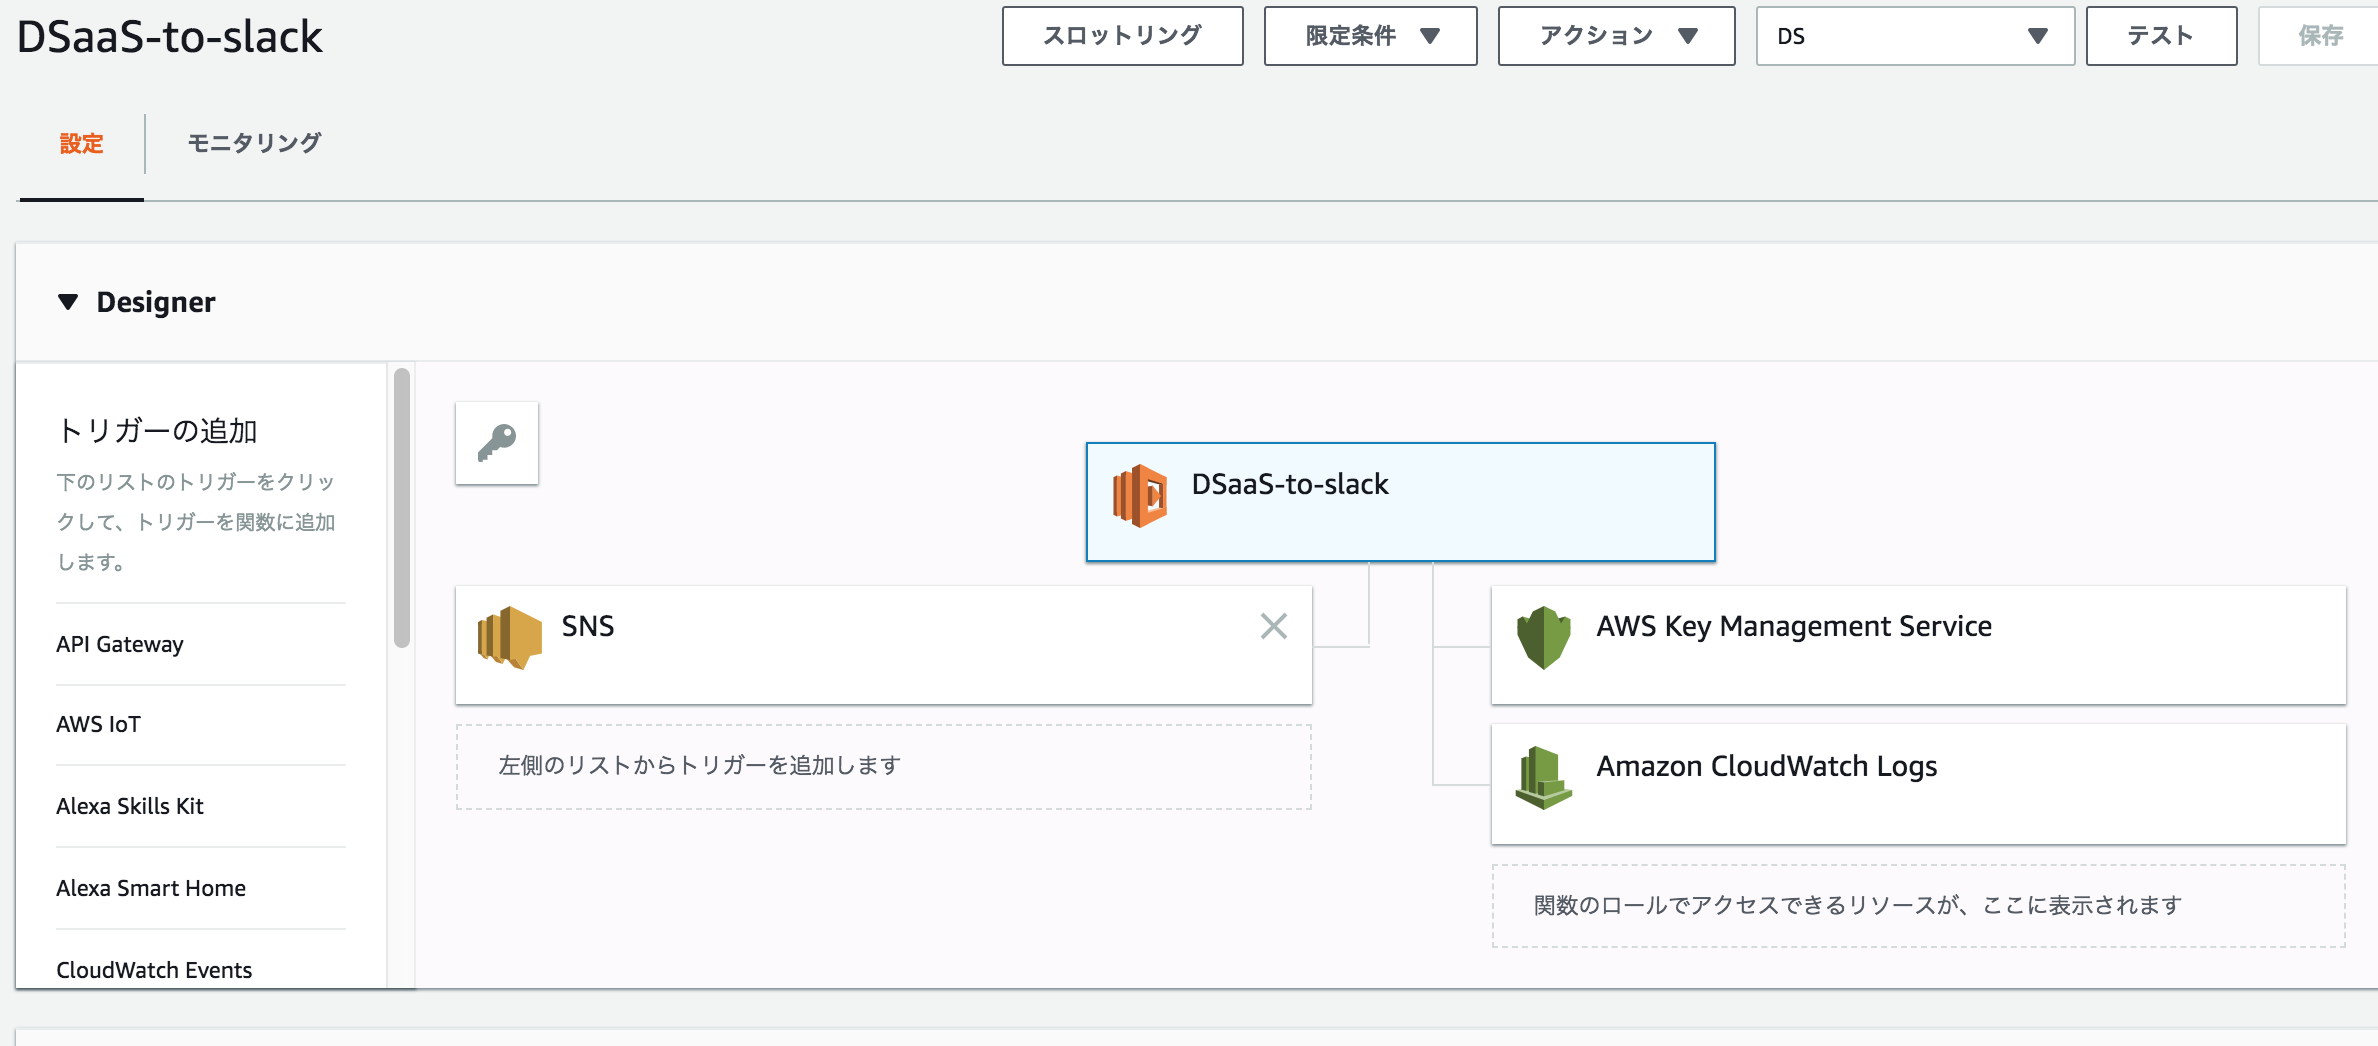Click the トリガーの追加 heading
Image resolution: width=2378 pixels, height=1046 pixels.
(x=157, y=430)
